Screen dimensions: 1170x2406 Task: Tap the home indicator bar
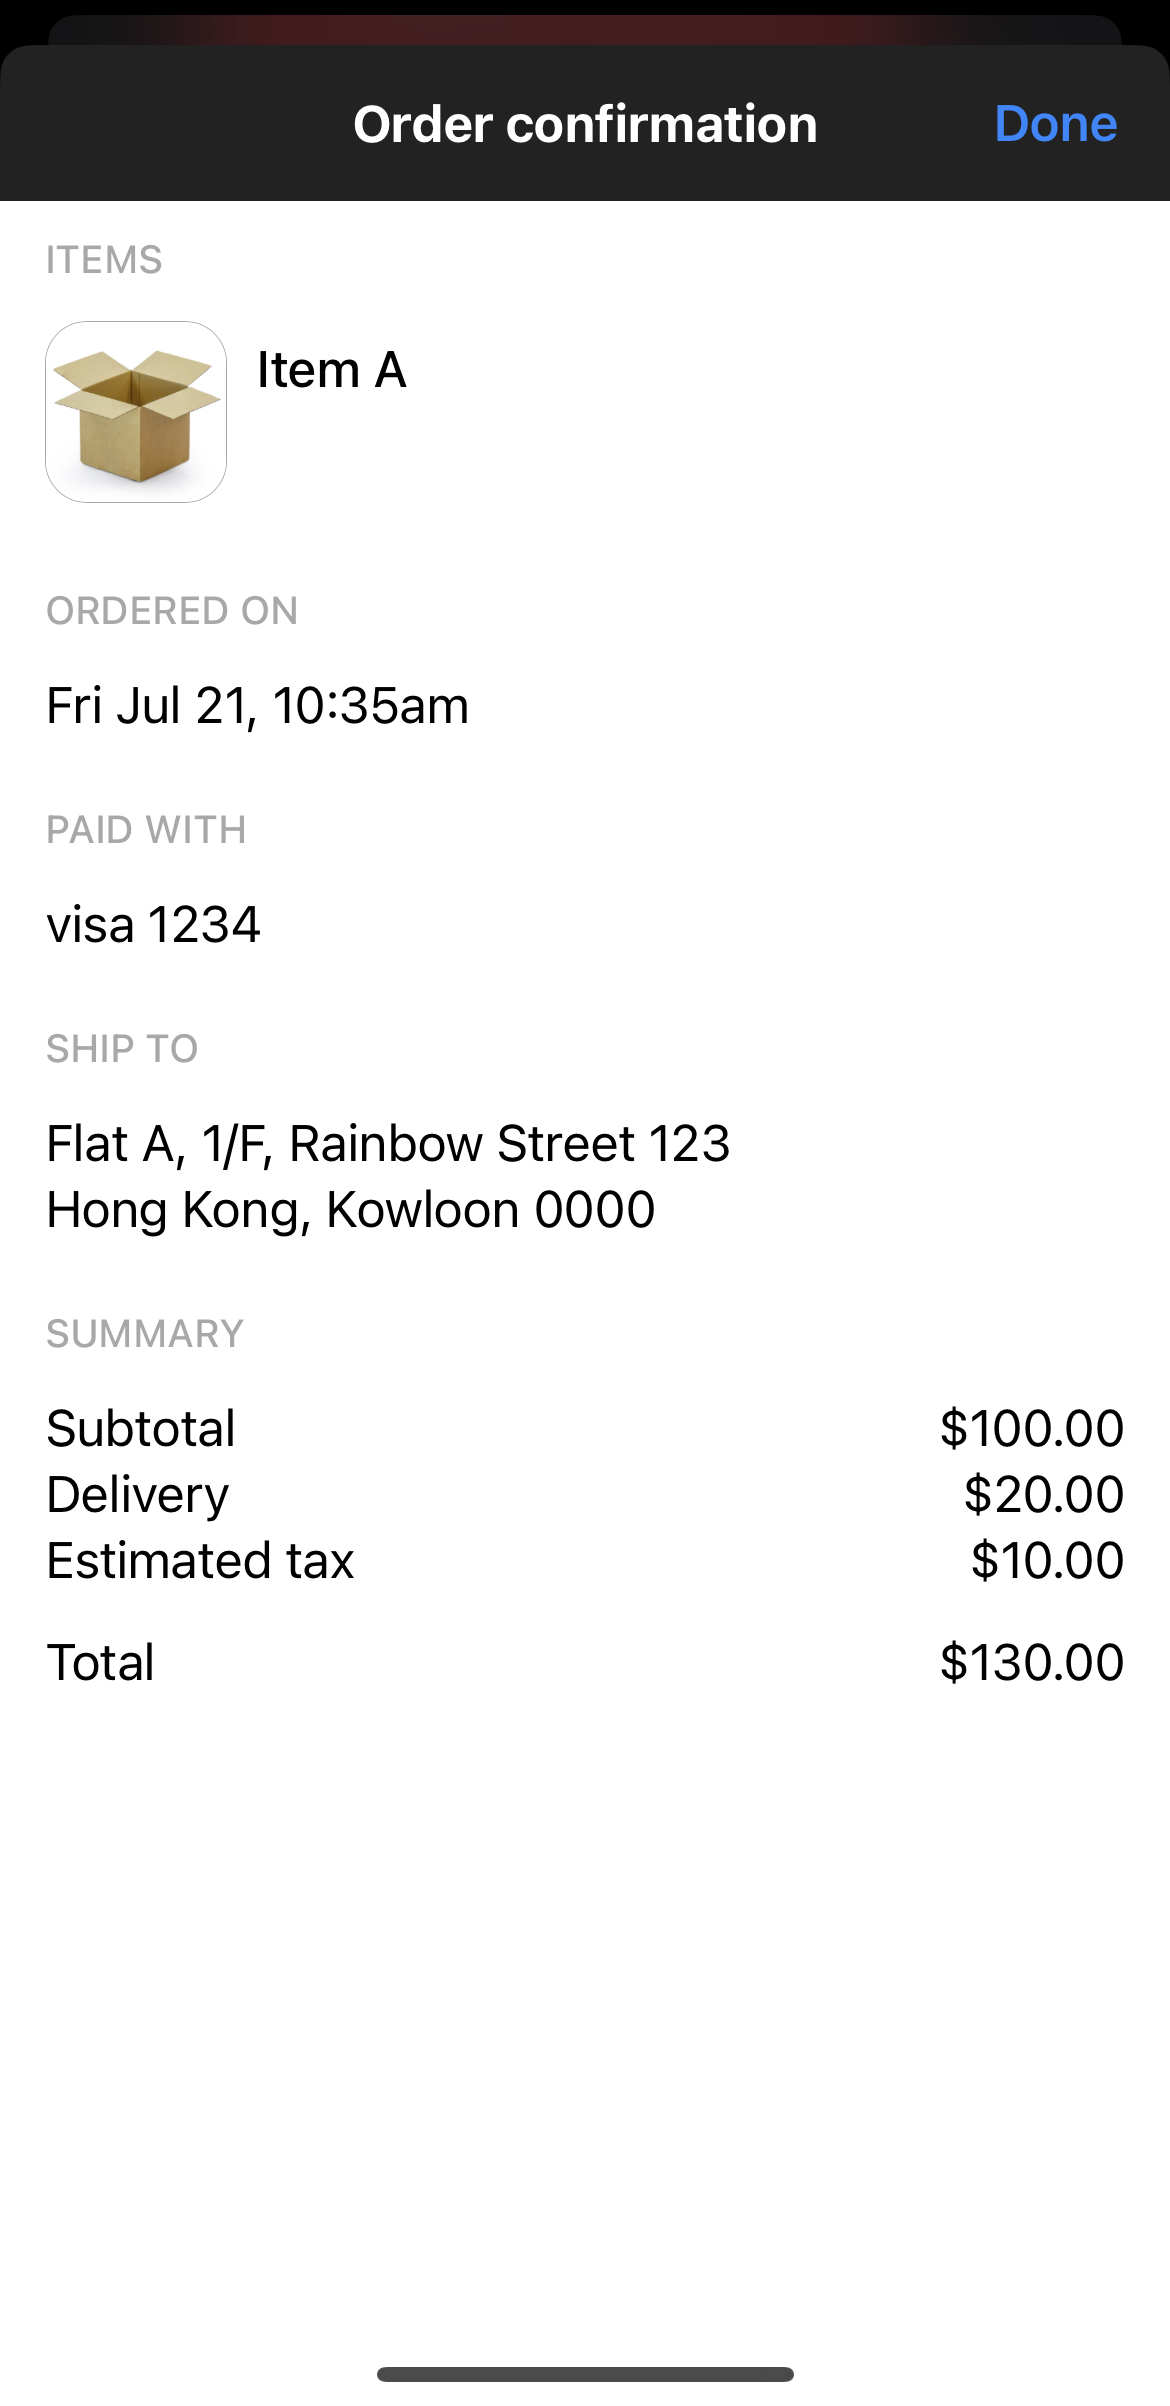585,2374
